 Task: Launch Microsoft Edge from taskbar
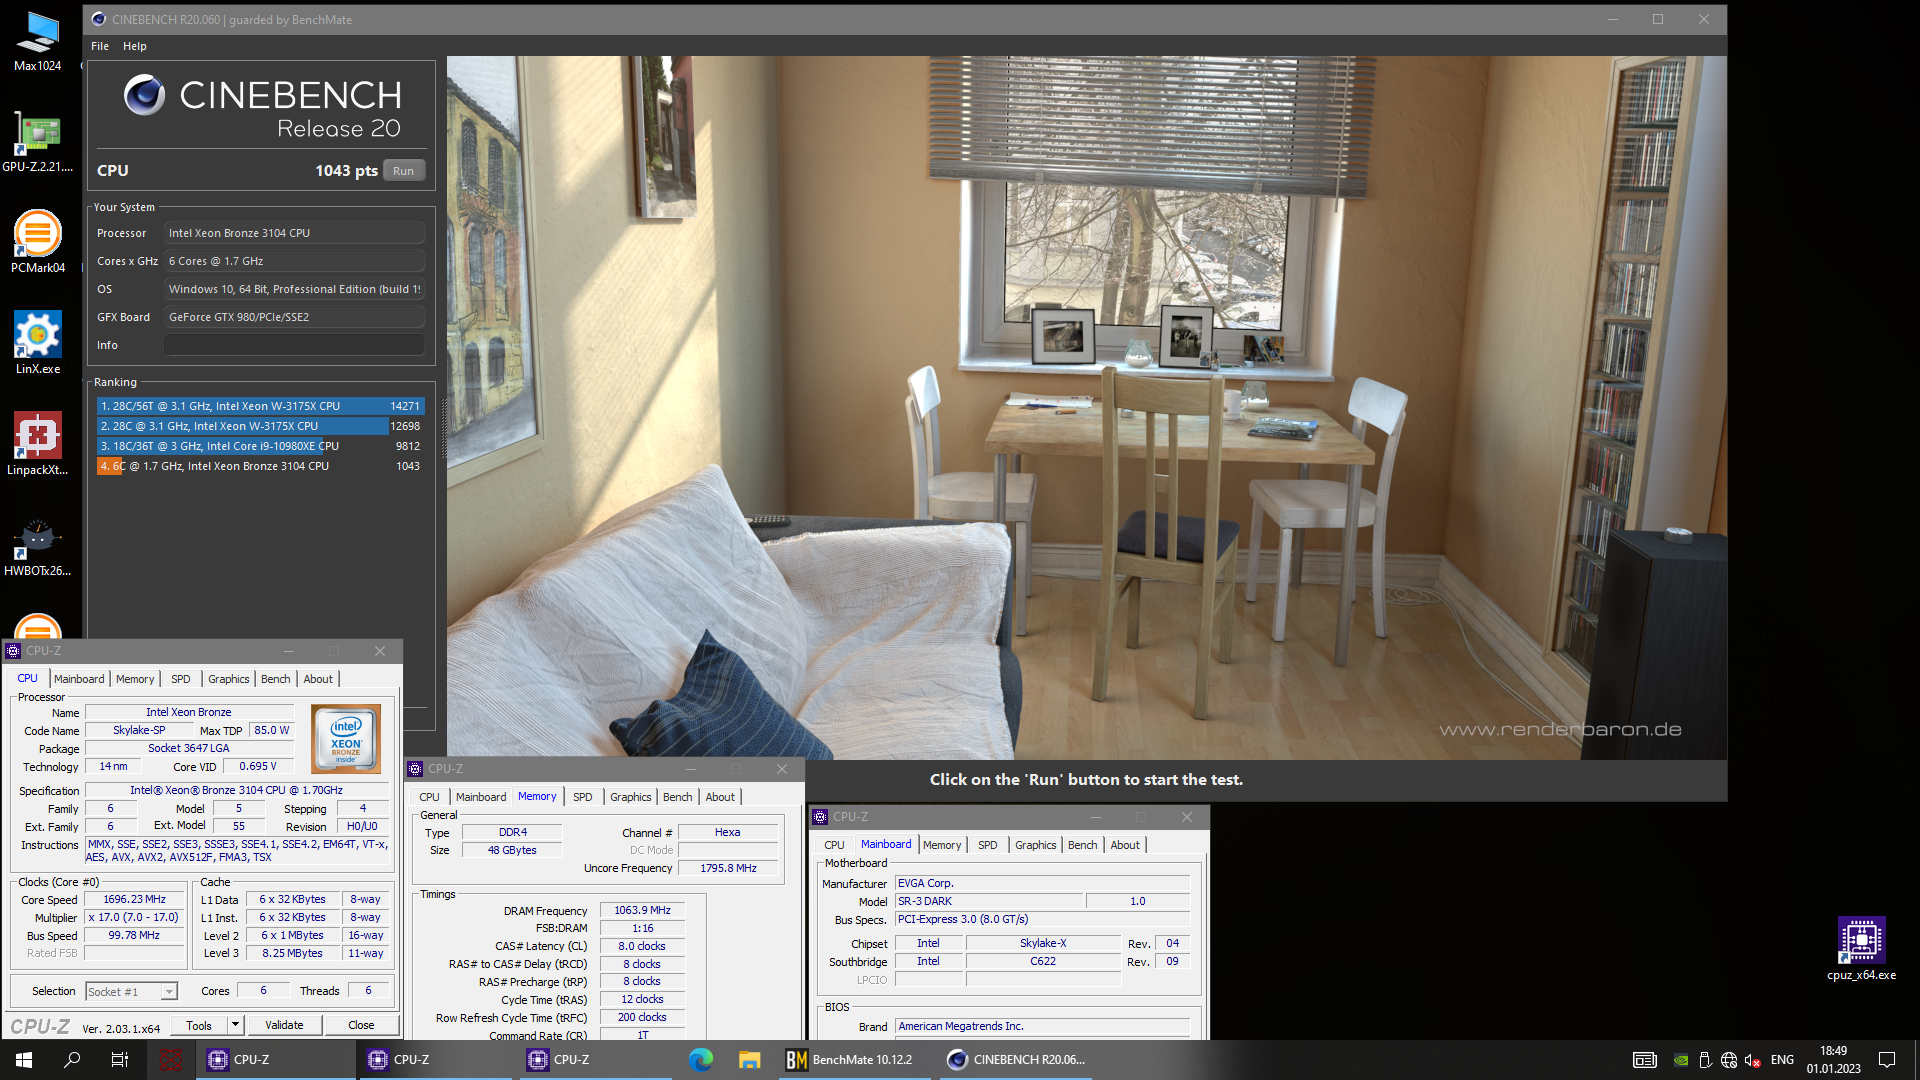point(701,1060)
